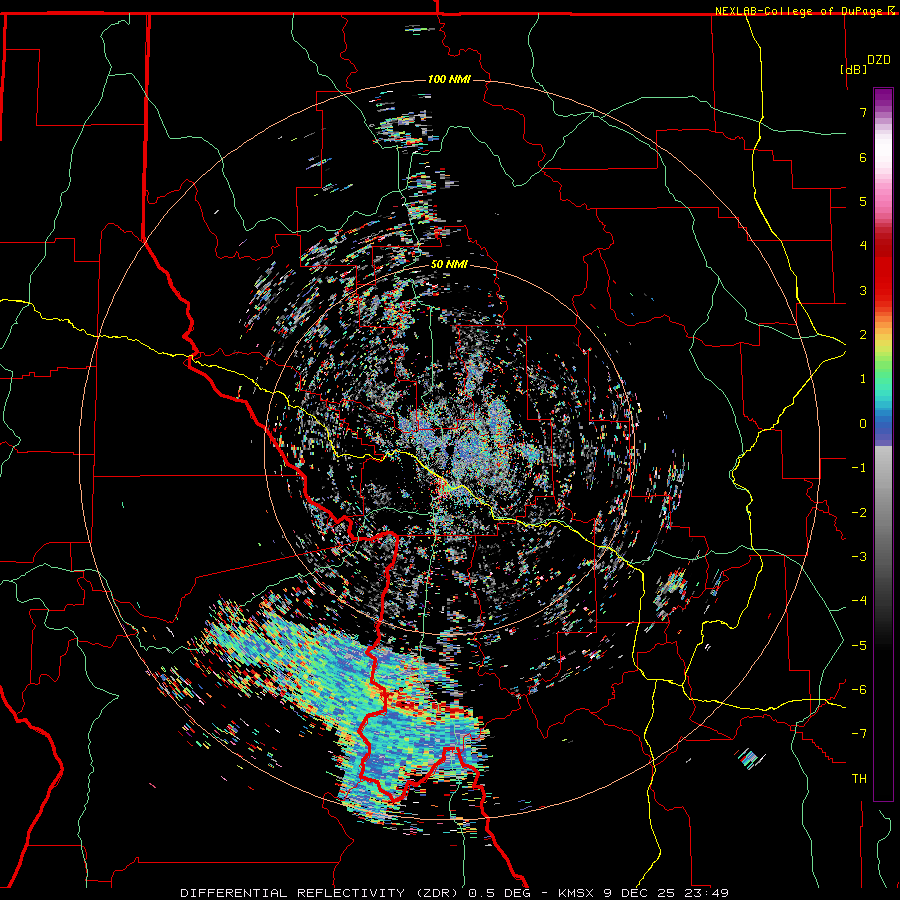Click the -7 value on the color scale
The image size is (900, 900).
[859, 734]
